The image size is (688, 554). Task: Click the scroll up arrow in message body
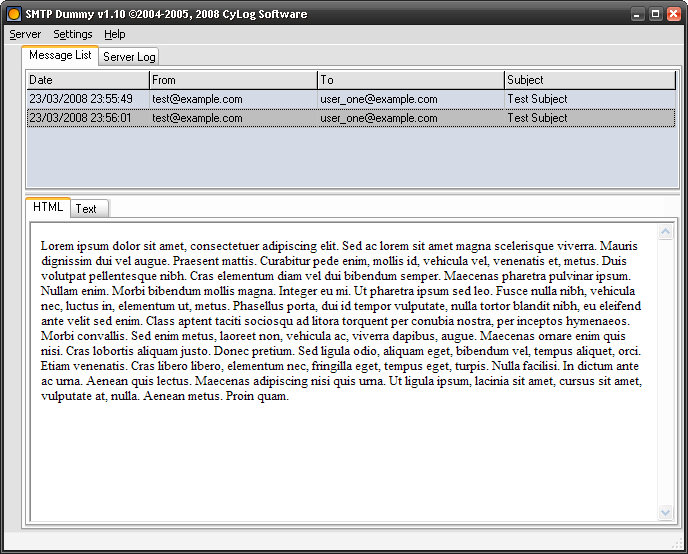click(x=665, y=232)
